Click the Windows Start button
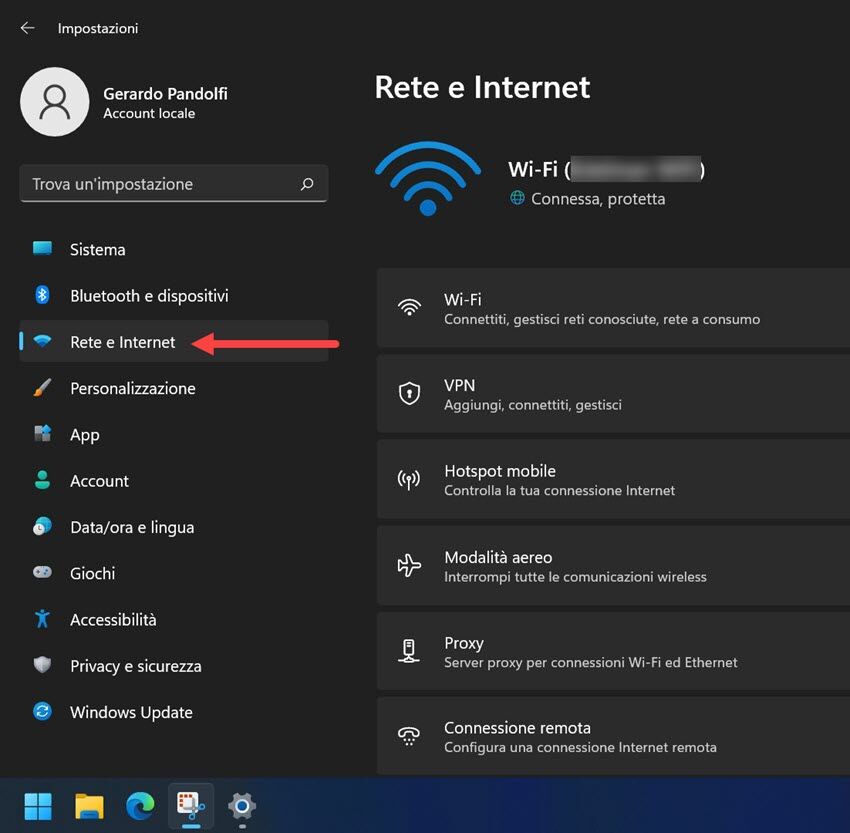Screen dimensions: 850x833 point(37,804)
